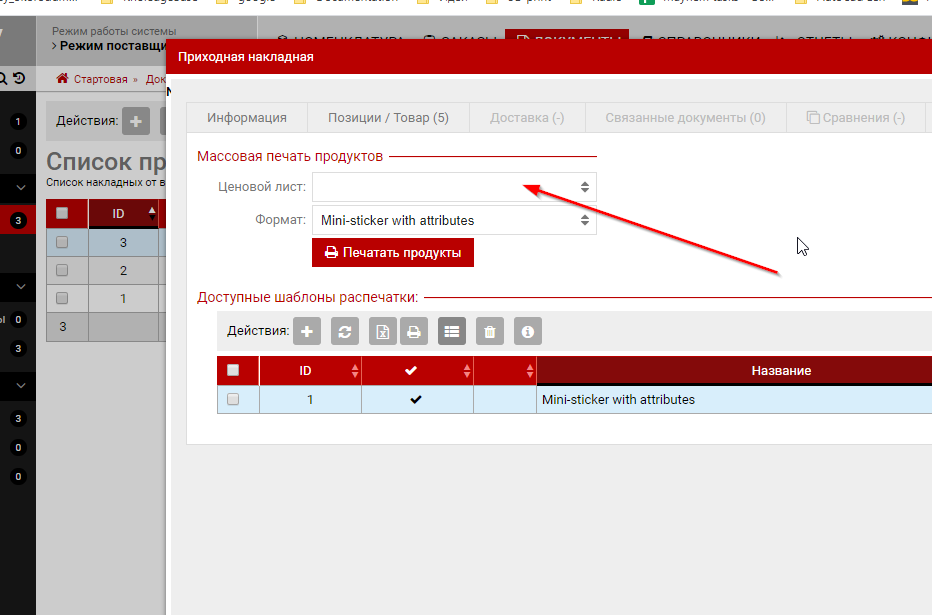Open the Ценовой лист dropdown
This screenshot has height=615, width=932.
[x=454, y=187]
